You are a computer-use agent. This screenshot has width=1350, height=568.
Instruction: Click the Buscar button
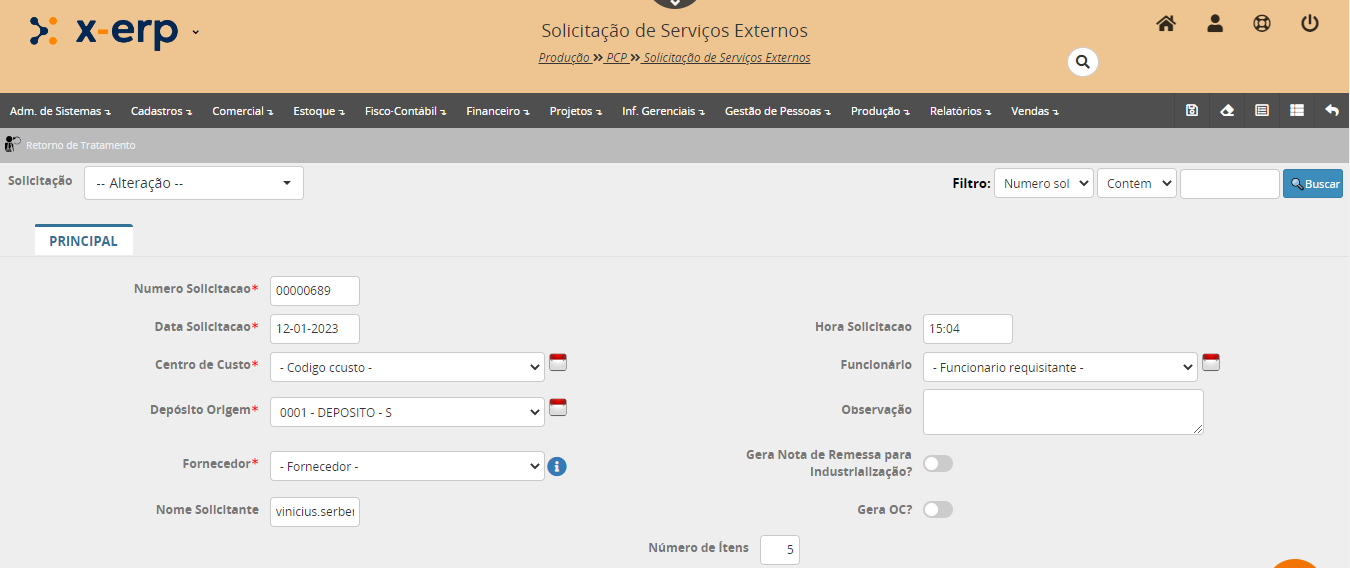pyautogui.click(x=1313, y=184)
